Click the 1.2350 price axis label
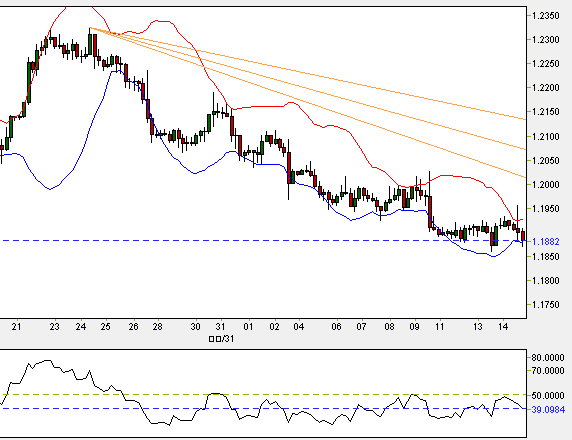 tap(545, 16)
